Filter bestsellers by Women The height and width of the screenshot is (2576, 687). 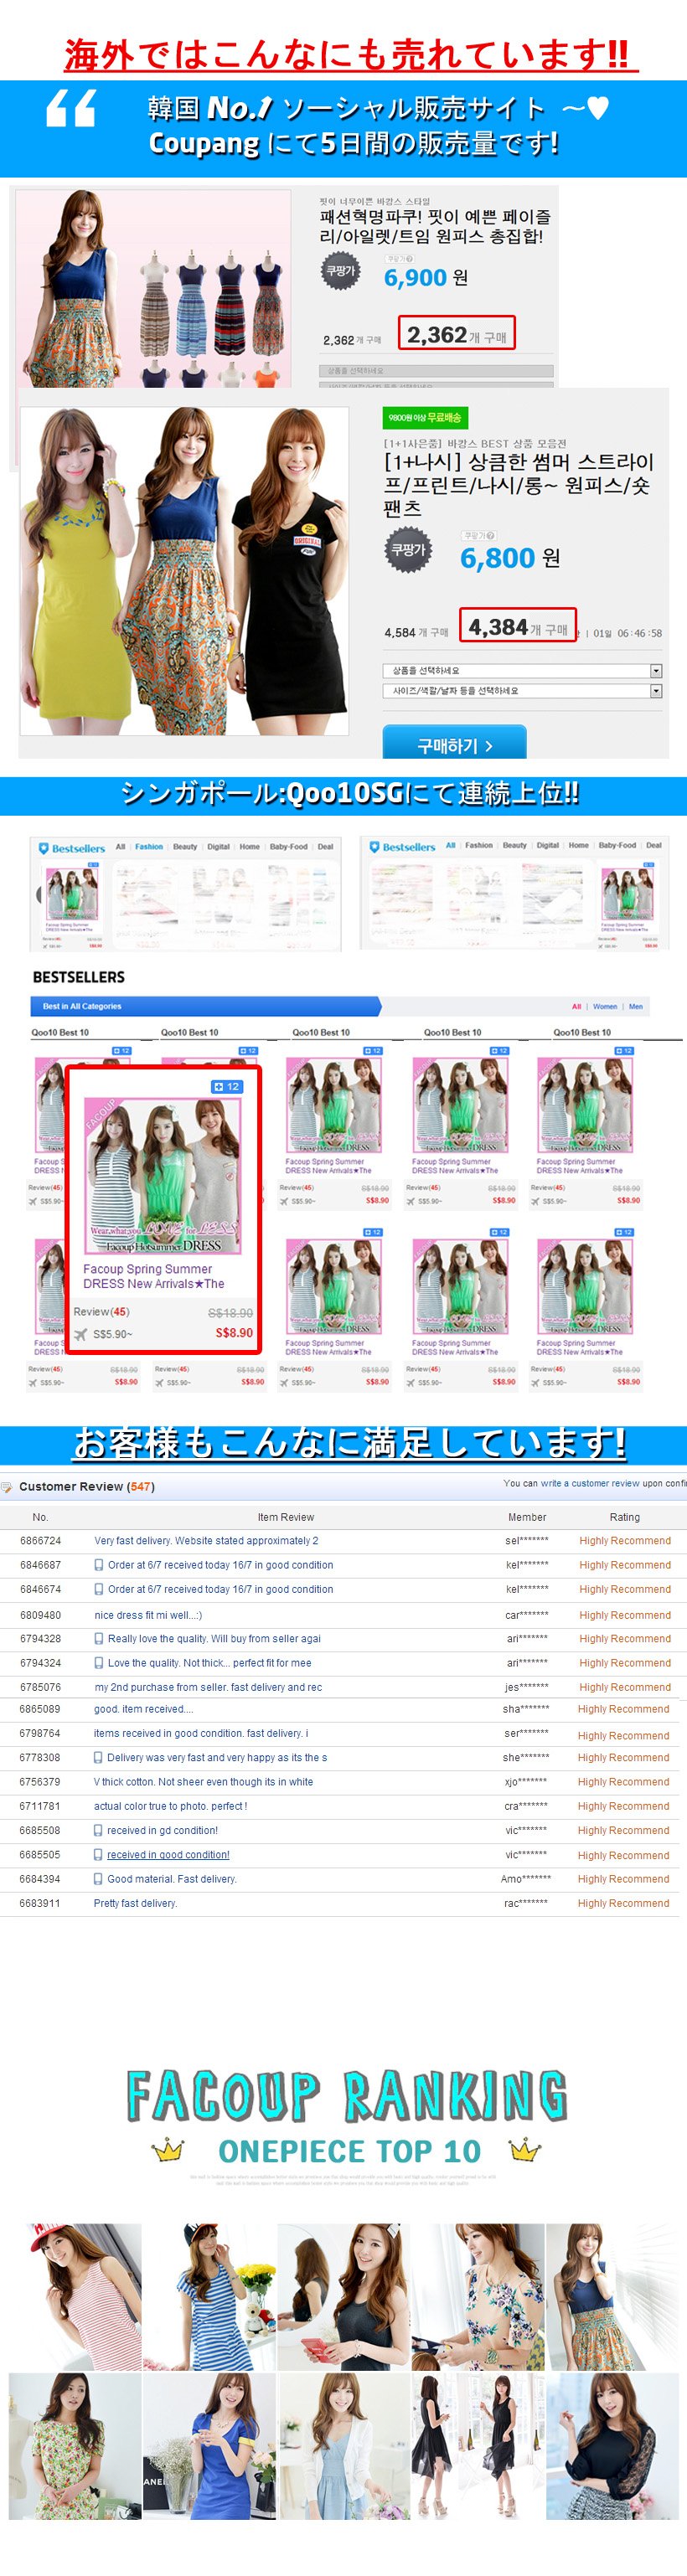pyautogui.click(x=604, y=1007)
